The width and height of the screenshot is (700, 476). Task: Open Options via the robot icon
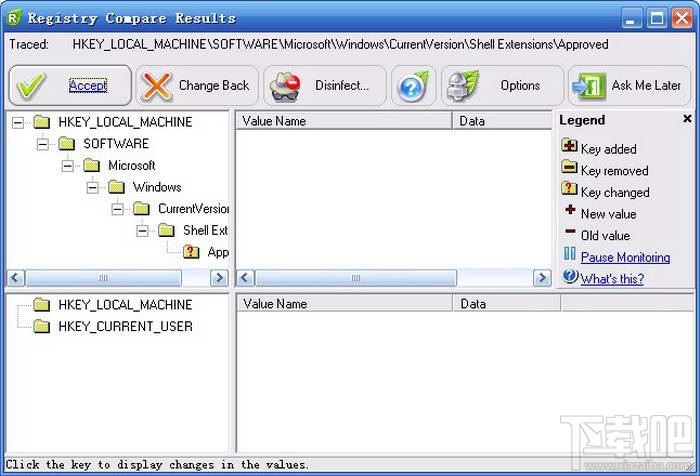coord(464,86)
